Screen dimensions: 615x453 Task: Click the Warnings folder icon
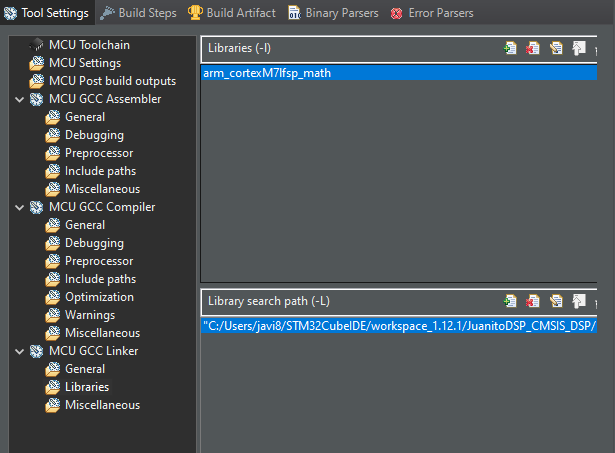tap(53, 315)
